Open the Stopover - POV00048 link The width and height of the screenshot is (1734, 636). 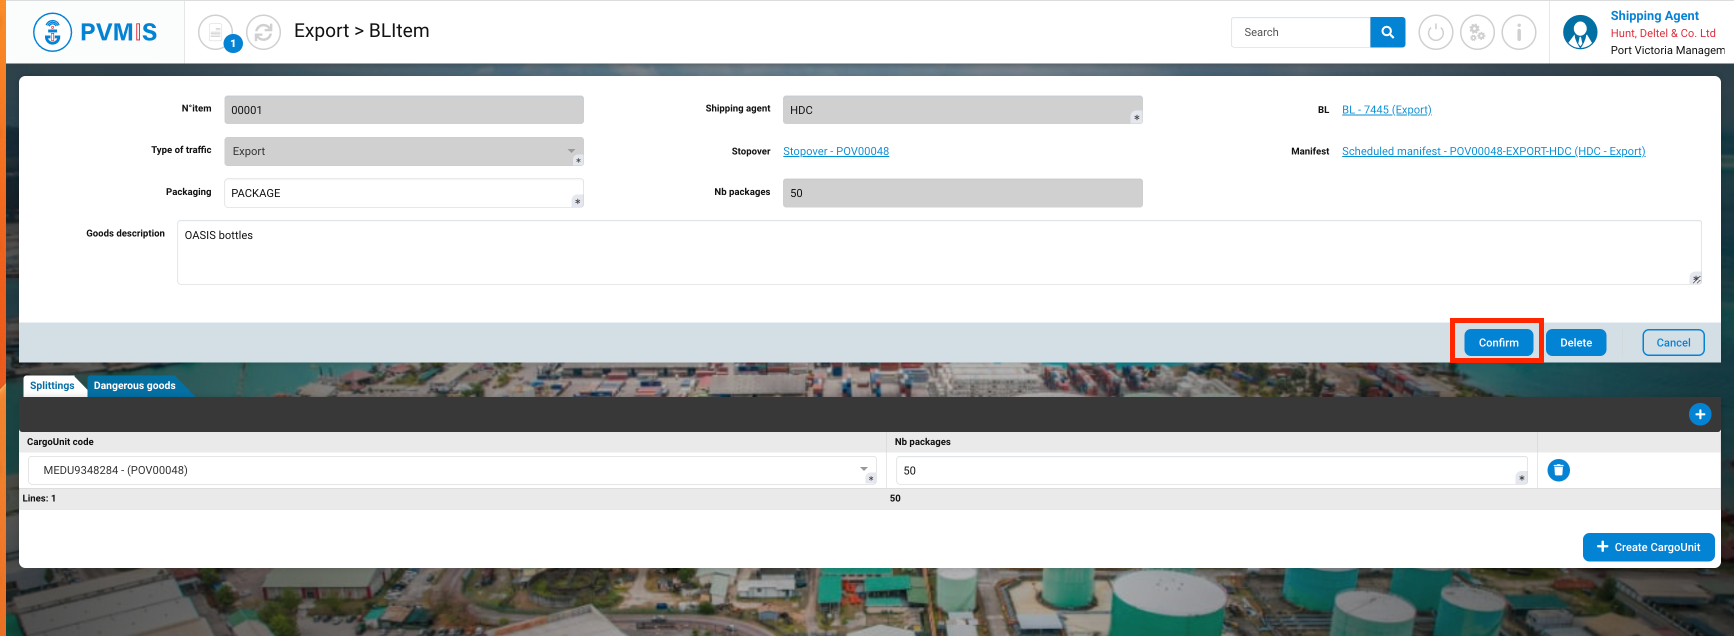tap(835, 152)
